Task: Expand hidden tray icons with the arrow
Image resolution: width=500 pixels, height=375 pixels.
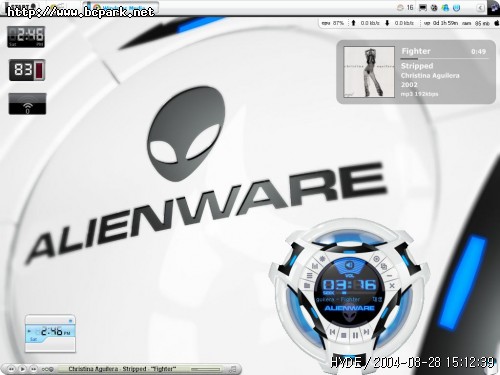Action: (480, 8)
